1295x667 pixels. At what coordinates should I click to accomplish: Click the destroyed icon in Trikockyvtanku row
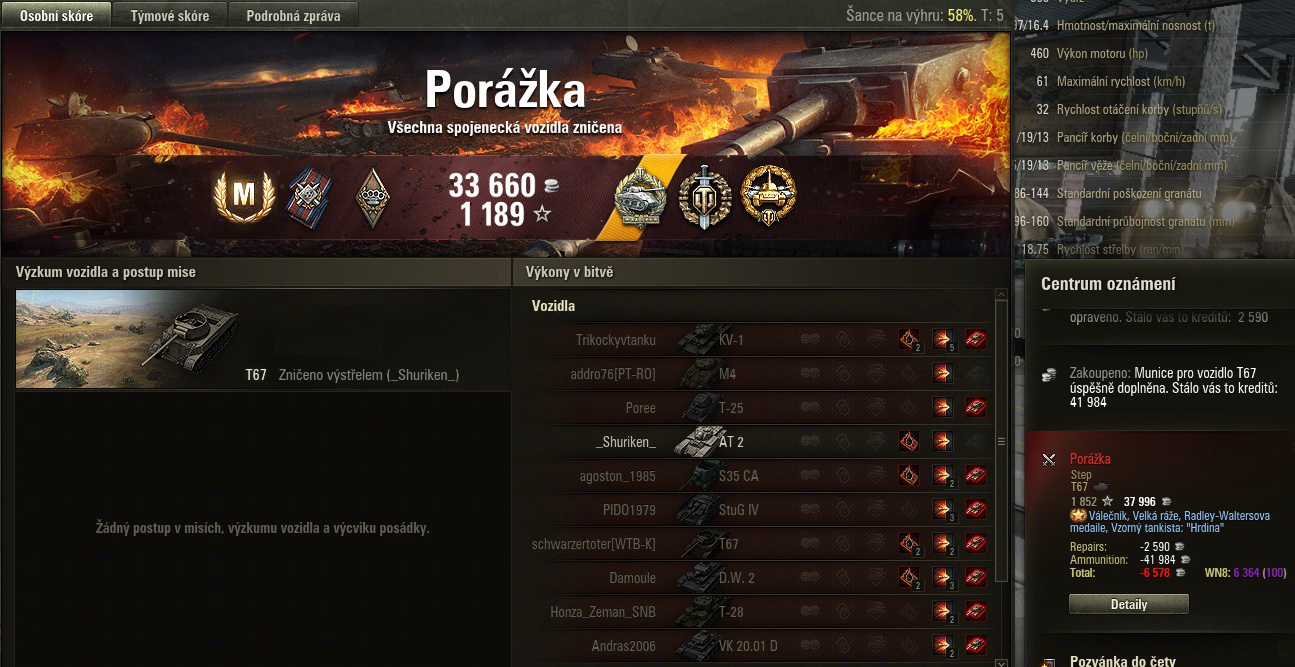coord(975,340)
